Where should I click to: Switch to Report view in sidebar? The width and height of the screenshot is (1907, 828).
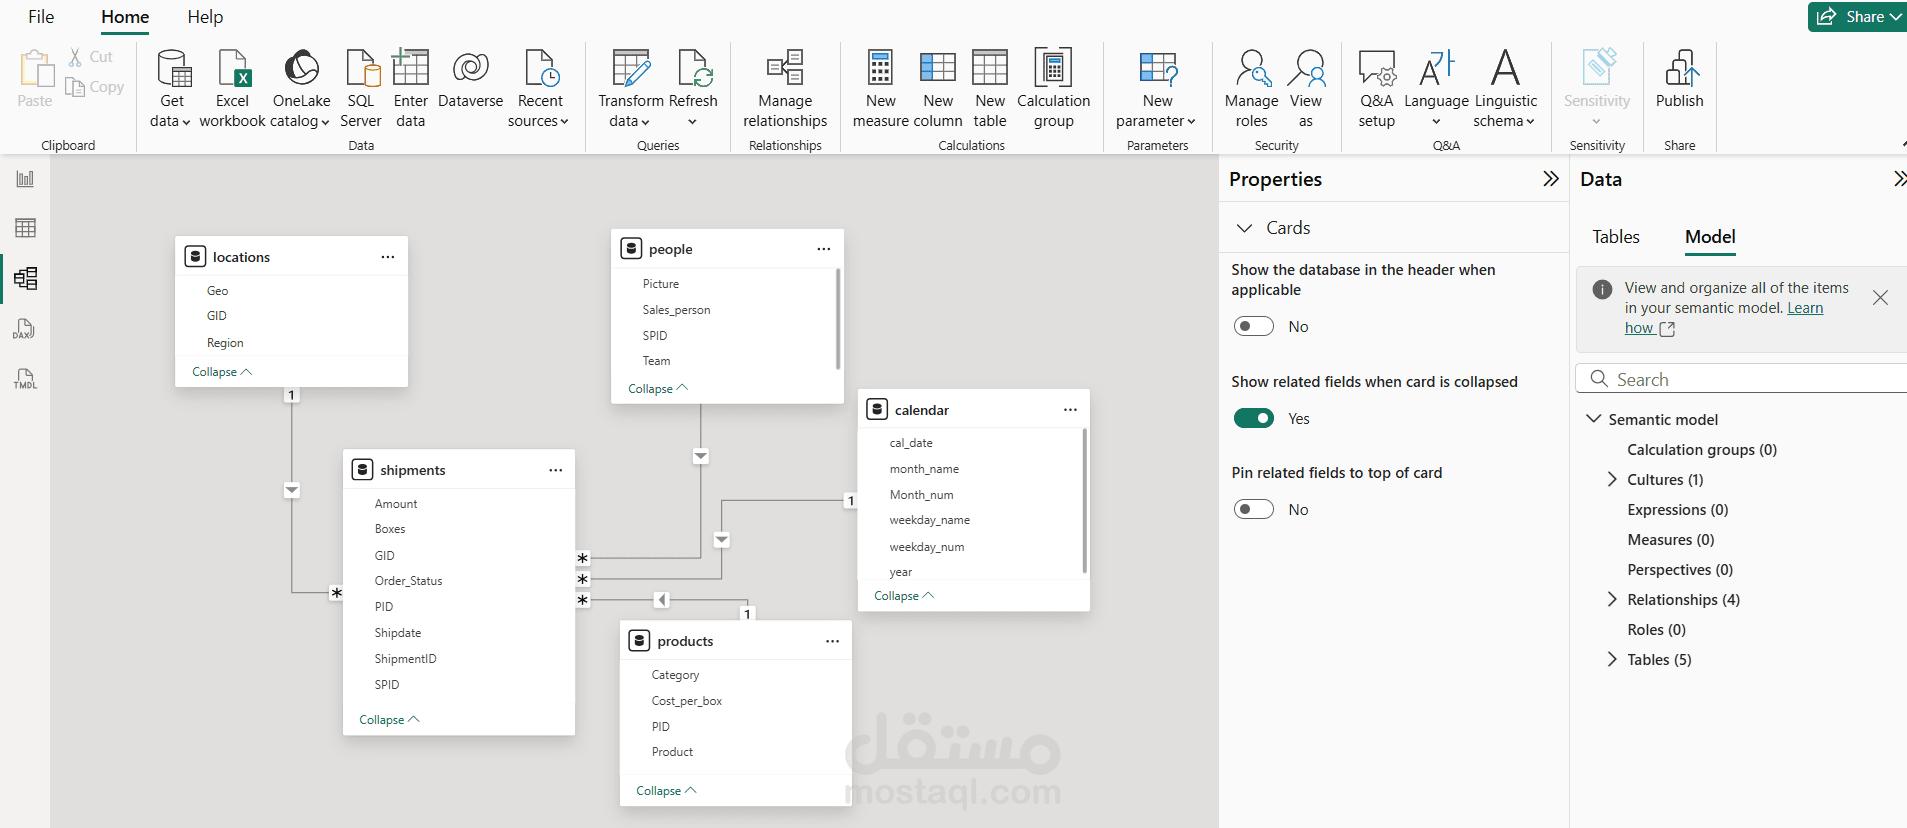[25, 179]
